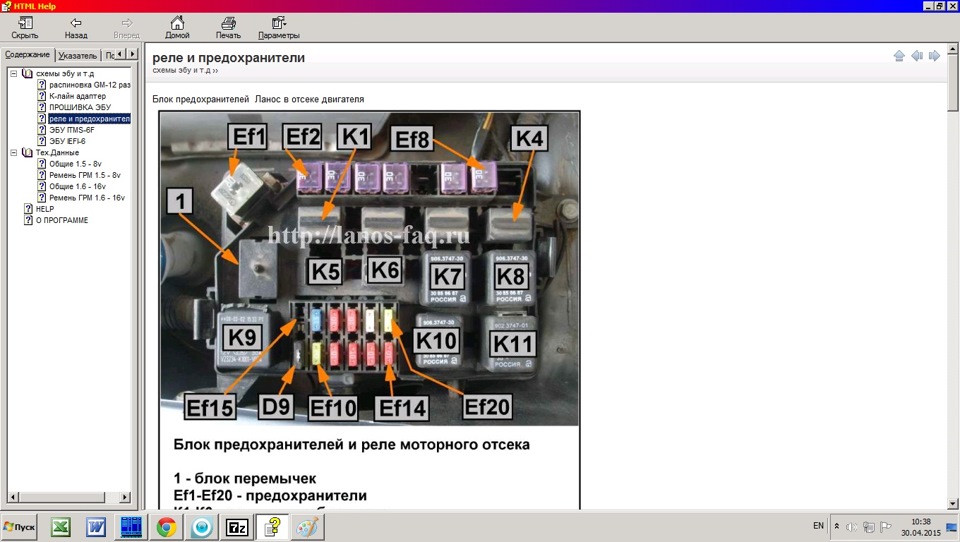Open the network tray icon
960x542 pixels.
[869, 527]
